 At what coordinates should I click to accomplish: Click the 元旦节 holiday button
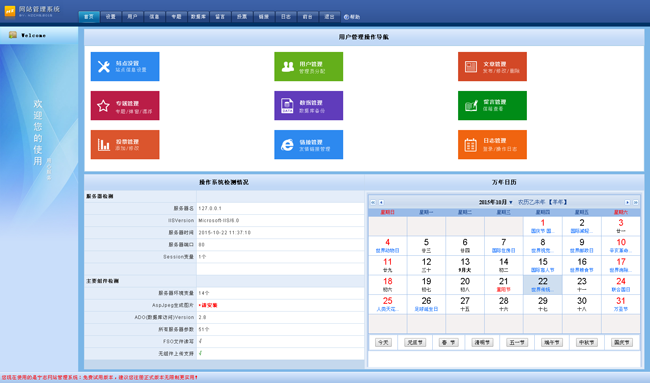tap(415, 343)
